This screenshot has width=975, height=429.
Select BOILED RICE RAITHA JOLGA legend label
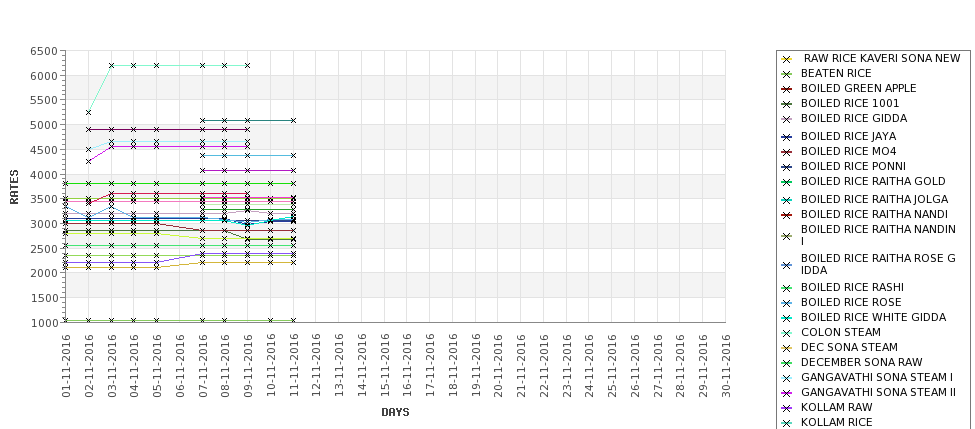point(874,199)
